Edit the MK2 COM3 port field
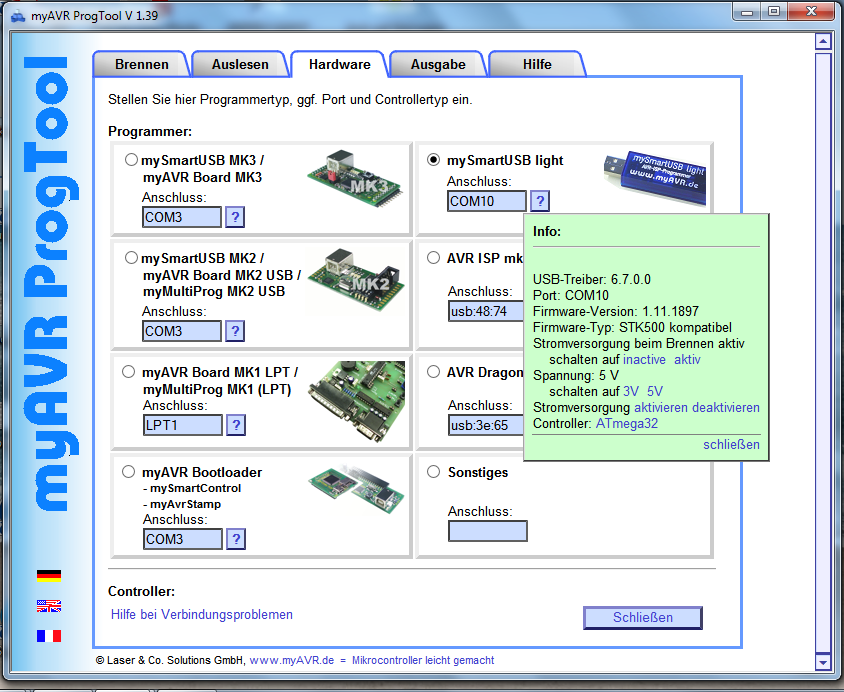This screenshot has height=692, width=844. [x=182, y=331]
